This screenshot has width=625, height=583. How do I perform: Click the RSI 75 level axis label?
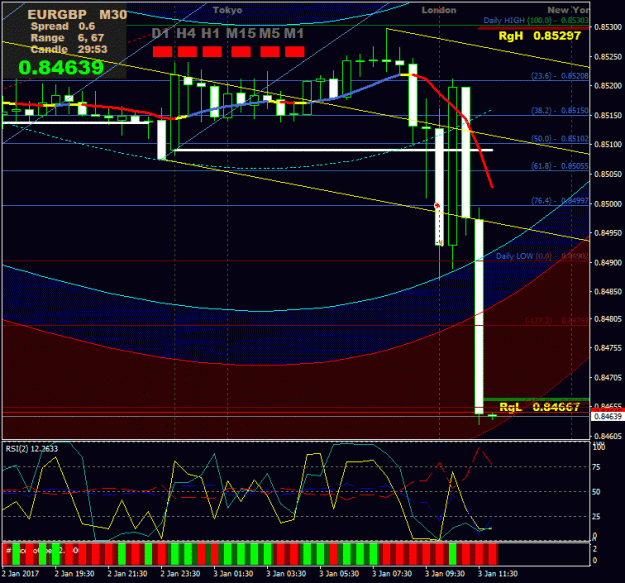[596, 467]
